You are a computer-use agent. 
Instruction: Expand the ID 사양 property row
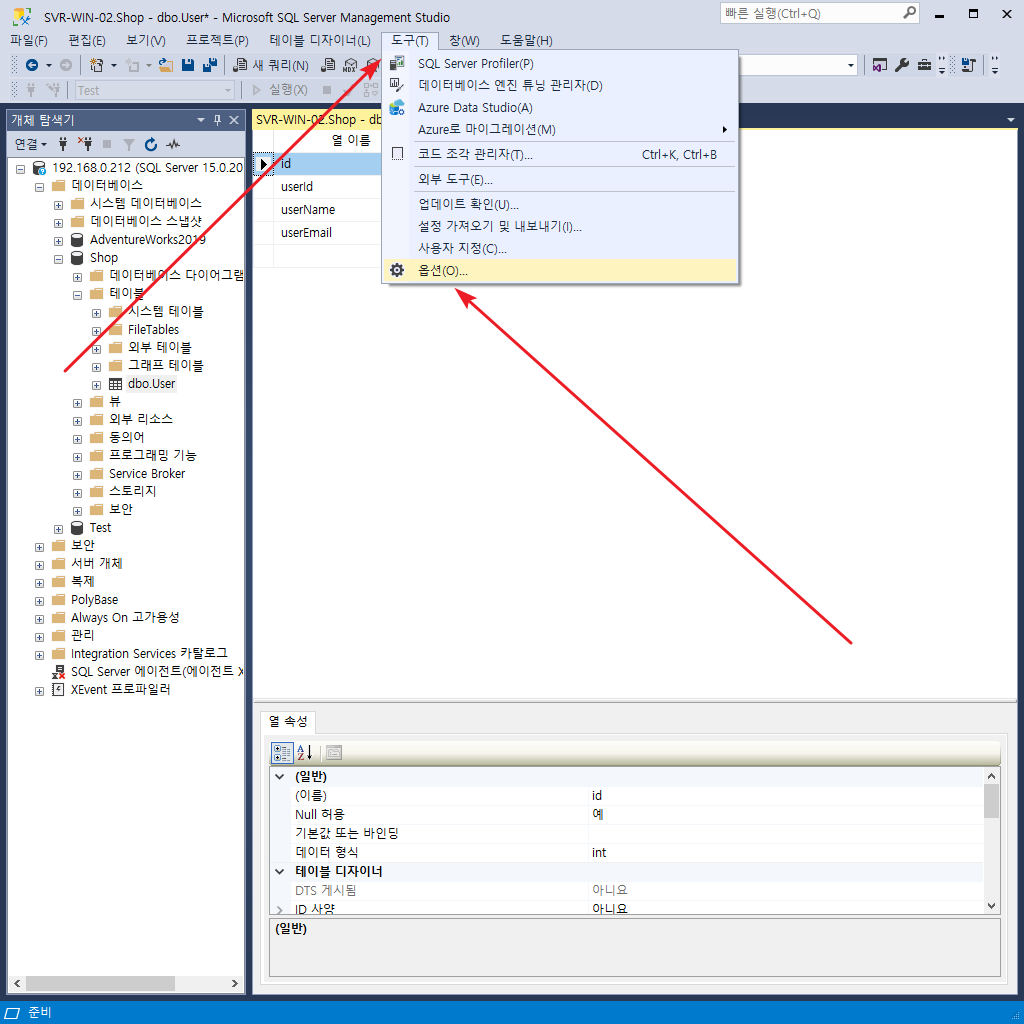(x=280, y=909)
